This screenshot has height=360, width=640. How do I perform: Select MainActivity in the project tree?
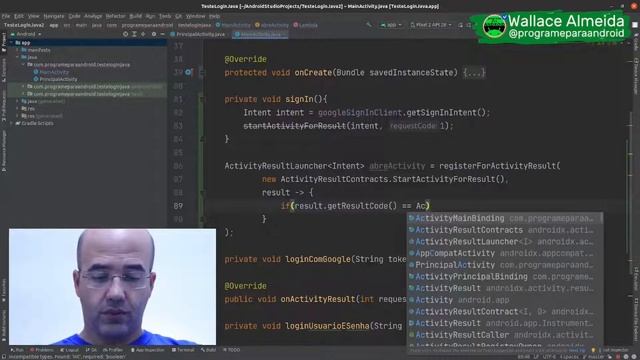(51, 72)
